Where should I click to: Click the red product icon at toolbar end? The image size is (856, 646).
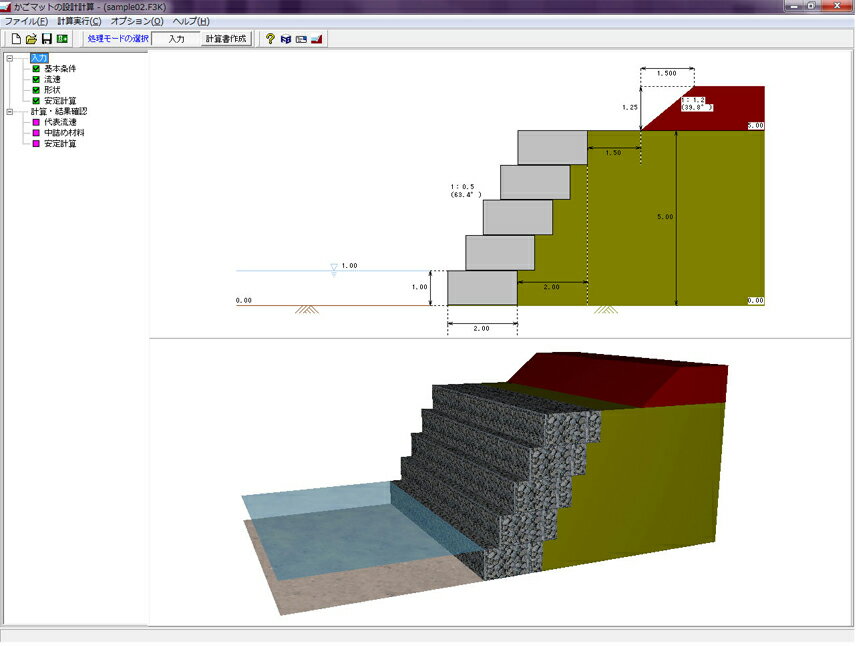coord(316,39)
